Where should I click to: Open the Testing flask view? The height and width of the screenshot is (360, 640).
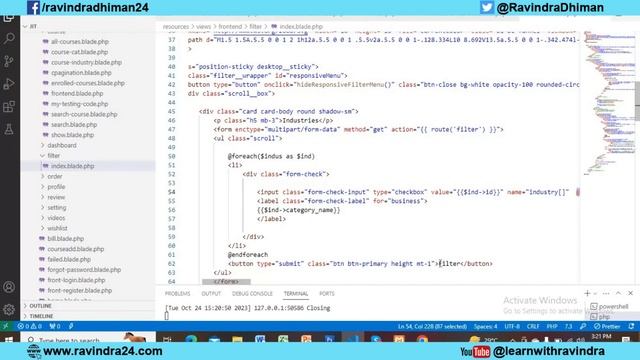[9, 130]
